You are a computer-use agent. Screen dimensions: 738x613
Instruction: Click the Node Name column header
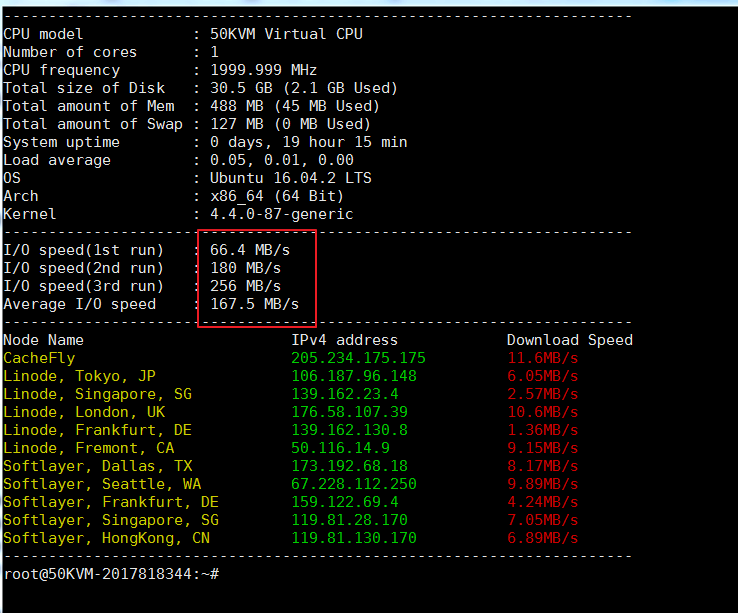pyautogui.click(x=43, y=340)
